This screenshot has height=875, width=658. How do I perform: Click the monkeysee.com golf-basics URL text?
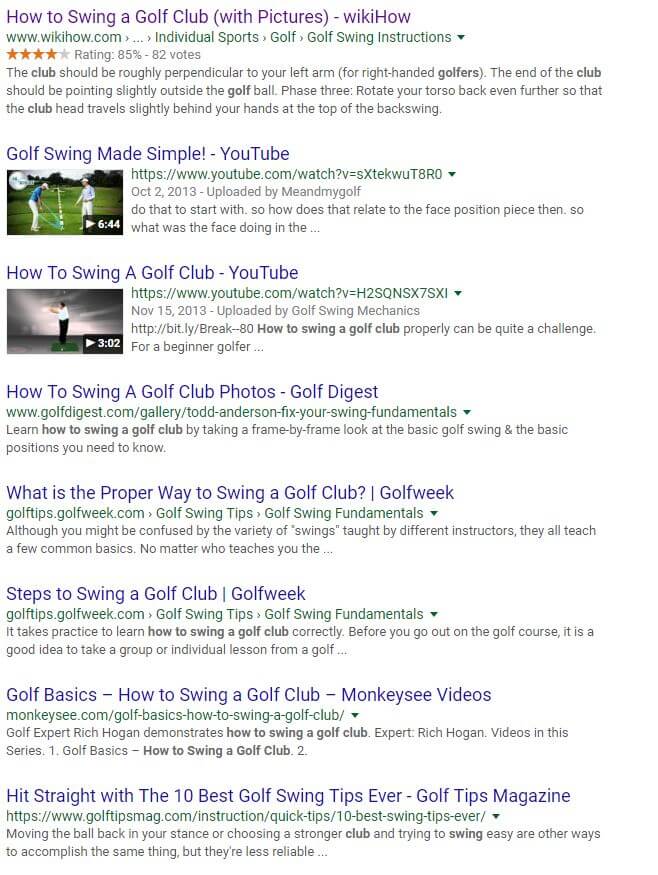click(175, 715)
